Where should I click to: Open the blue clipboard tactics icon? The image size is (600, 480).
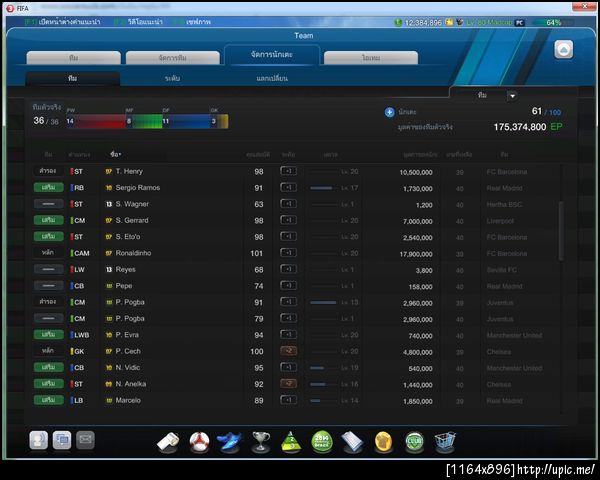click(352, 442)
